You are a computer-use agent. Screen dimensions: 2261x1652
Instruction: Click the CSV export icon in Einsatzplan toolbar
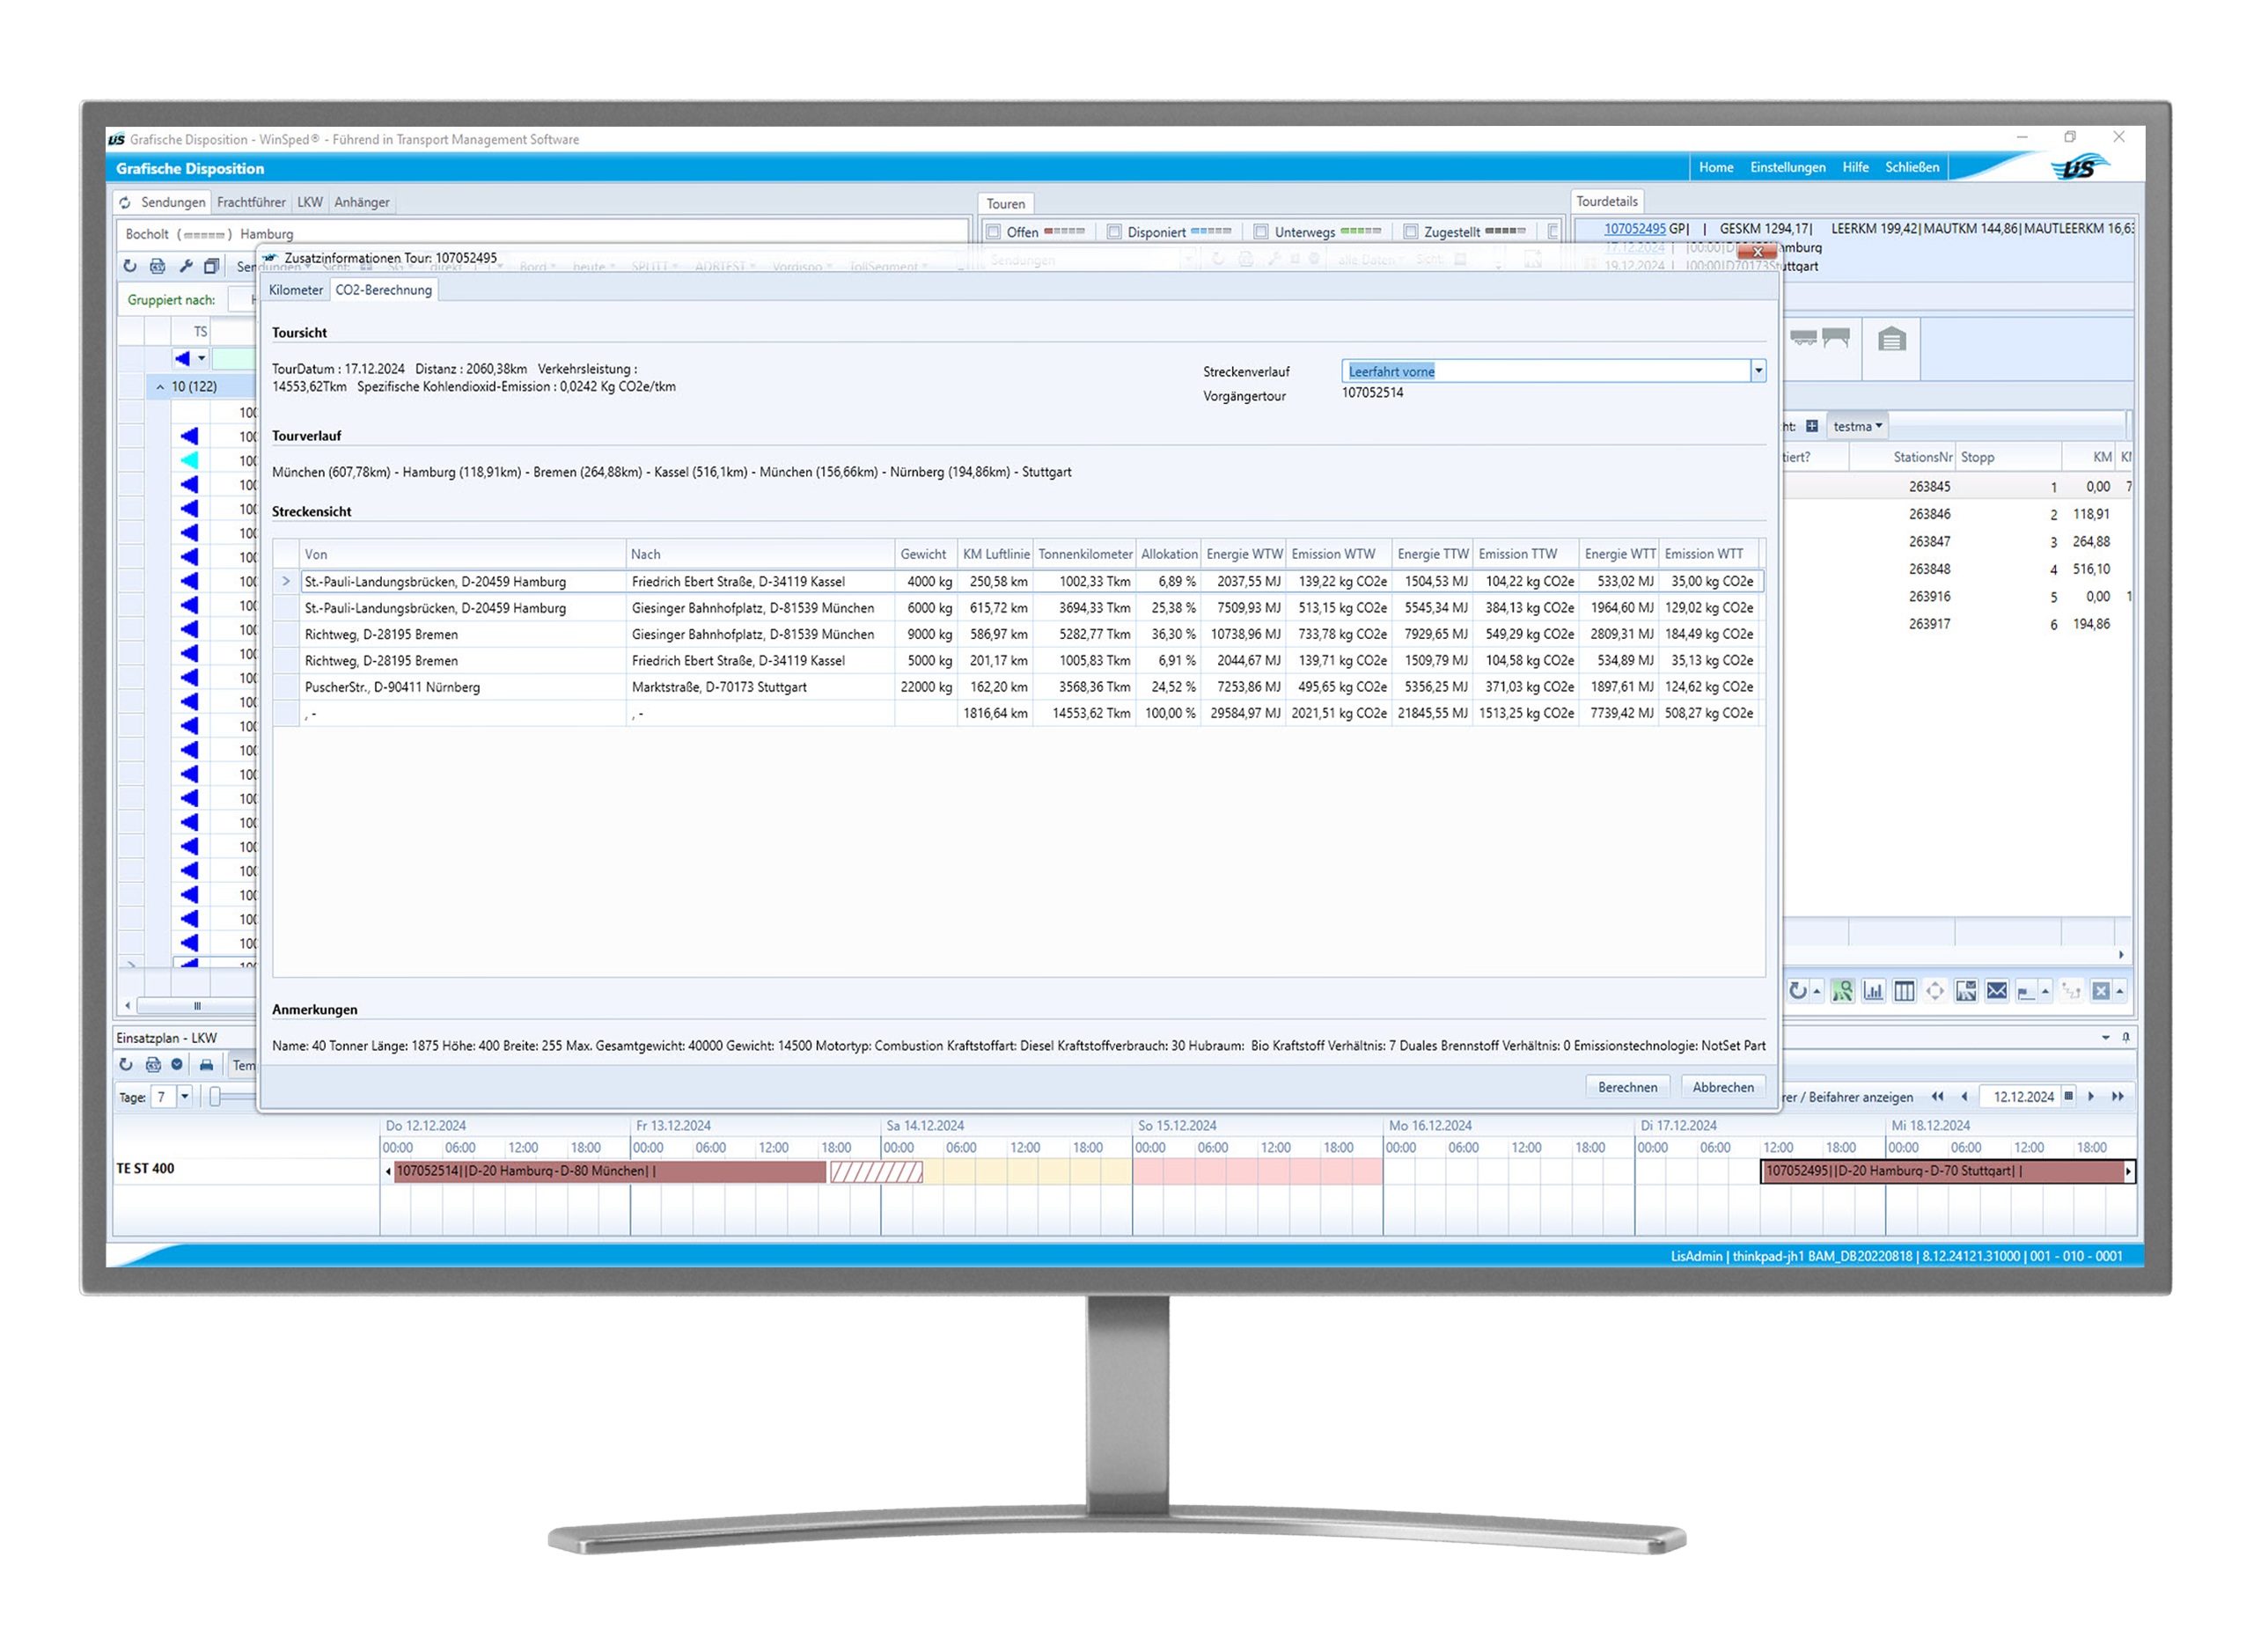(x=152, y=1066)
